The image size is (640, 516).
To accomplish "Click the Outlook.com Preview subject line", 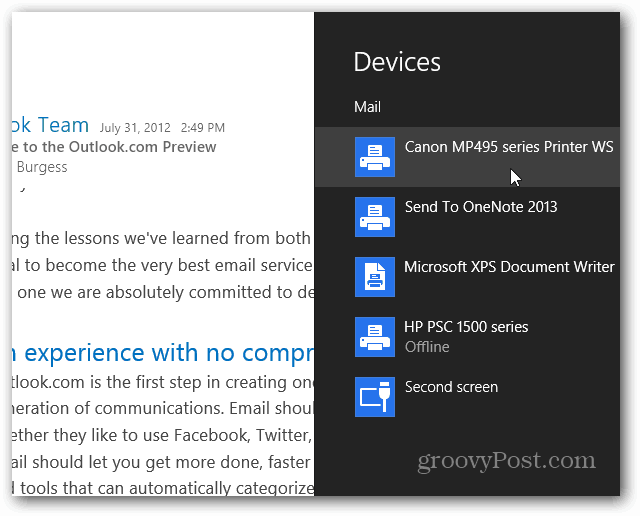I will 114,147.
